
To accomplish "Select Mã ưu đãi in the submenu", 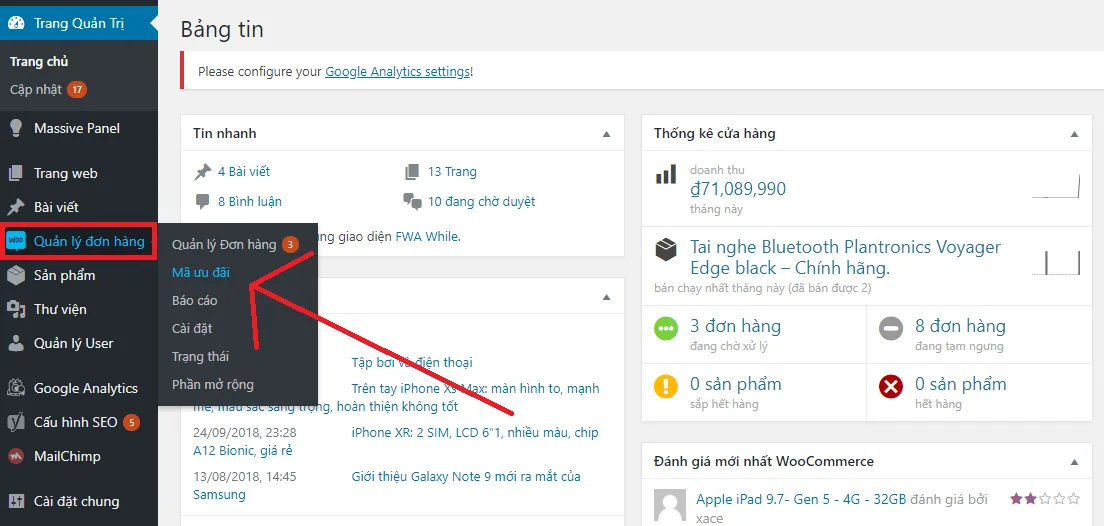I will coord(201,273).
